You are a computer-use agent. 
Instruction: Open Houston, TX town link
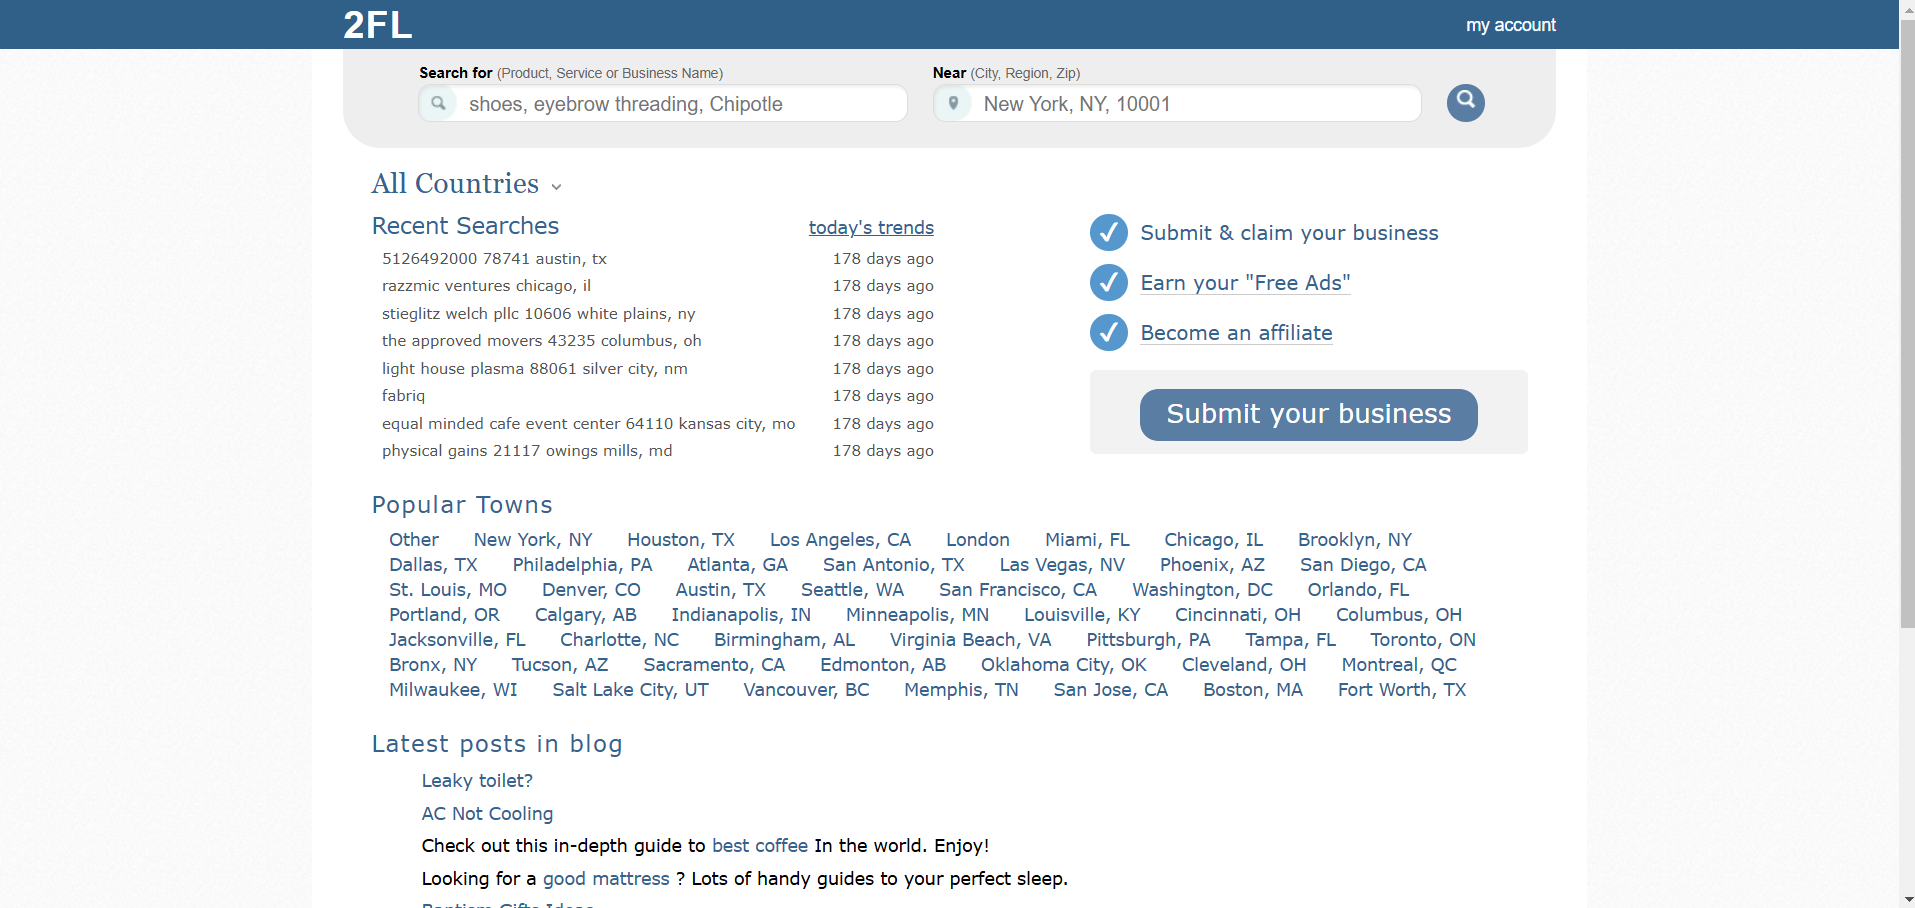point(681,540)
